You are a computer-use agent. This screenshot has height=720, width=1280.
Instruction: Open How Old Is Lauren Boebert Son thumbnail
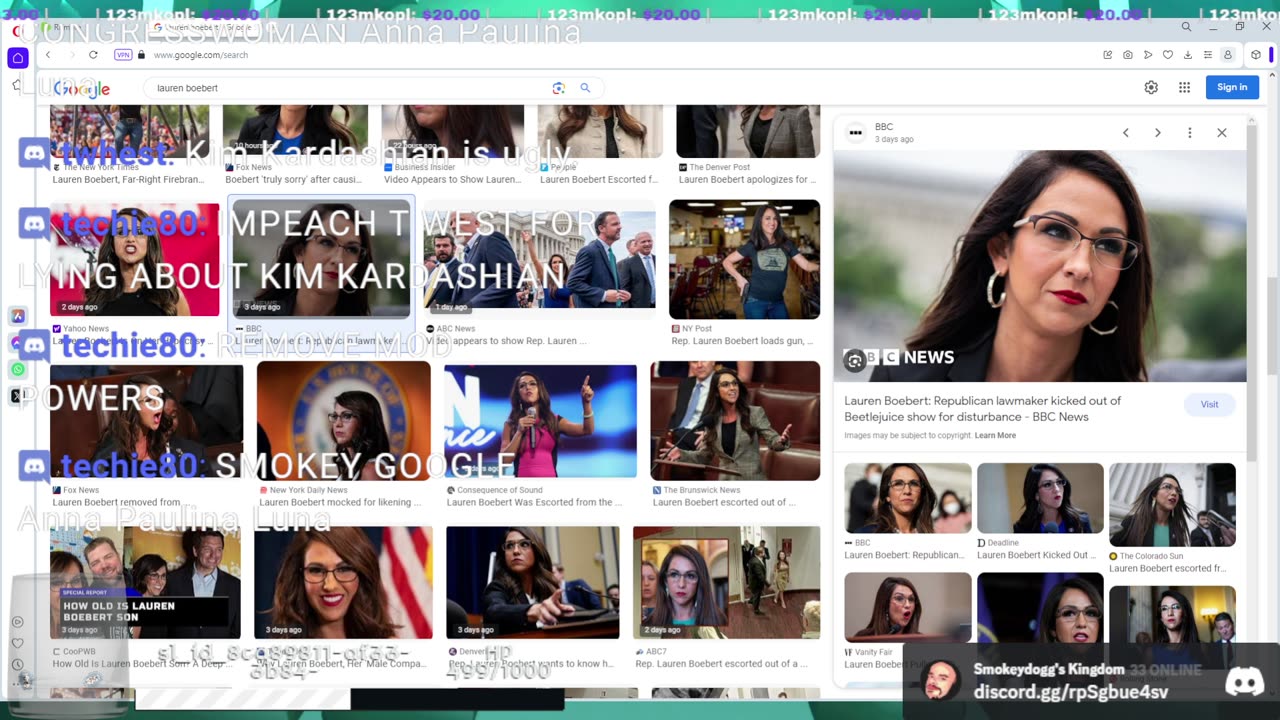[145, 582]
